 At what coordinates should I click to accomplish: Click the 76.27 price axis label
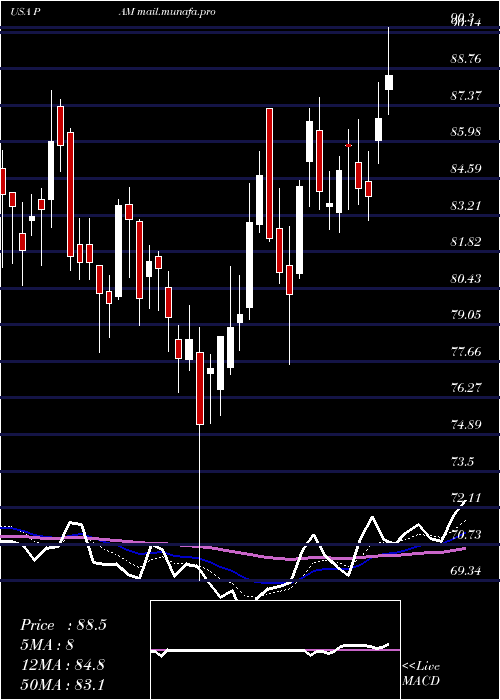click(466, 388)
